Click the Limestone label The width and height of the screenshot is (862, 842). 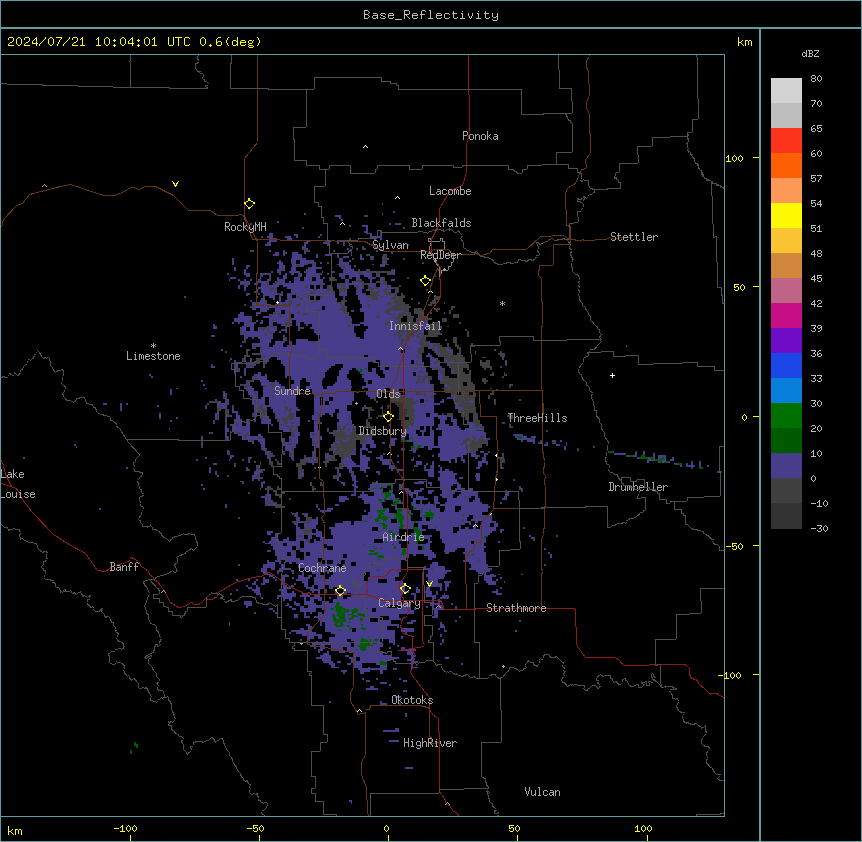click(x=153, y=356)
